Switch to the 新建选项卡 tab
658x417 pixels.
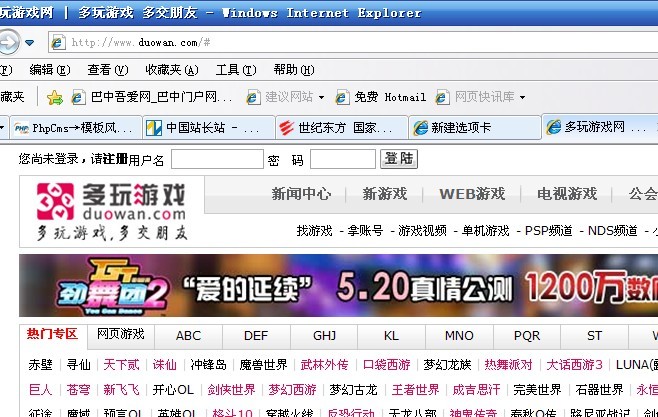point(474,128)
